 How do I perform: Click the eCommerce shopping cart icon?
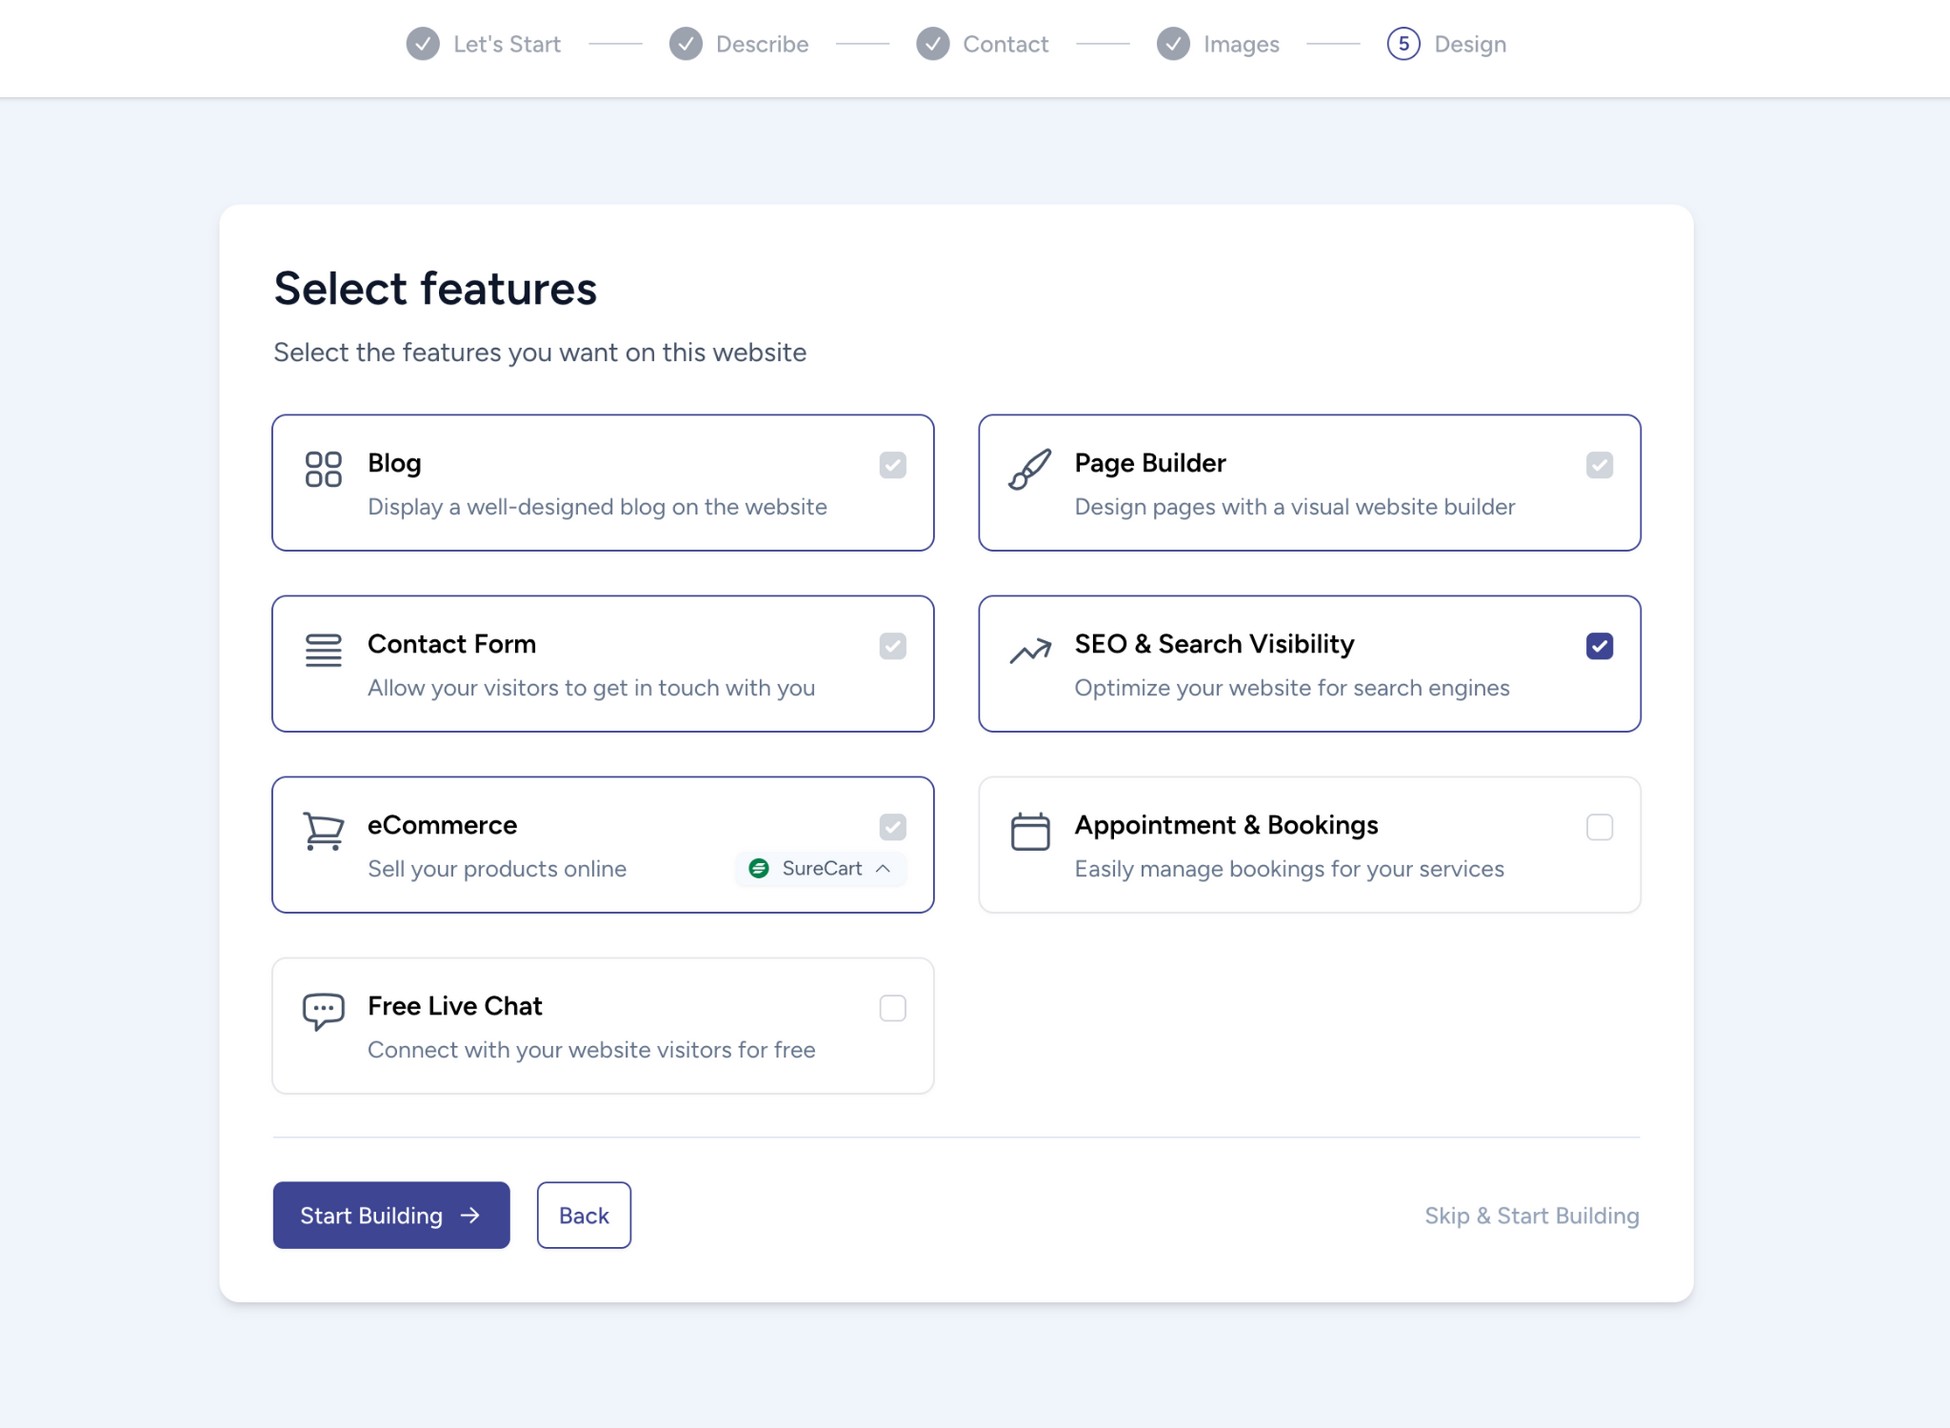click(x=322, y=830)
